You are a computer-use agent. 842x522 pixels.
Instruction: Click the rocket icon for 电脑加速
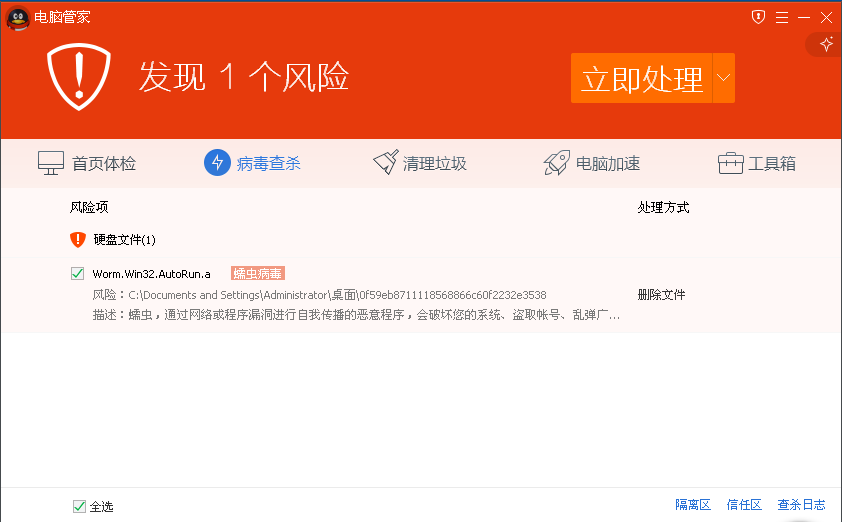[x=557, y=163]
